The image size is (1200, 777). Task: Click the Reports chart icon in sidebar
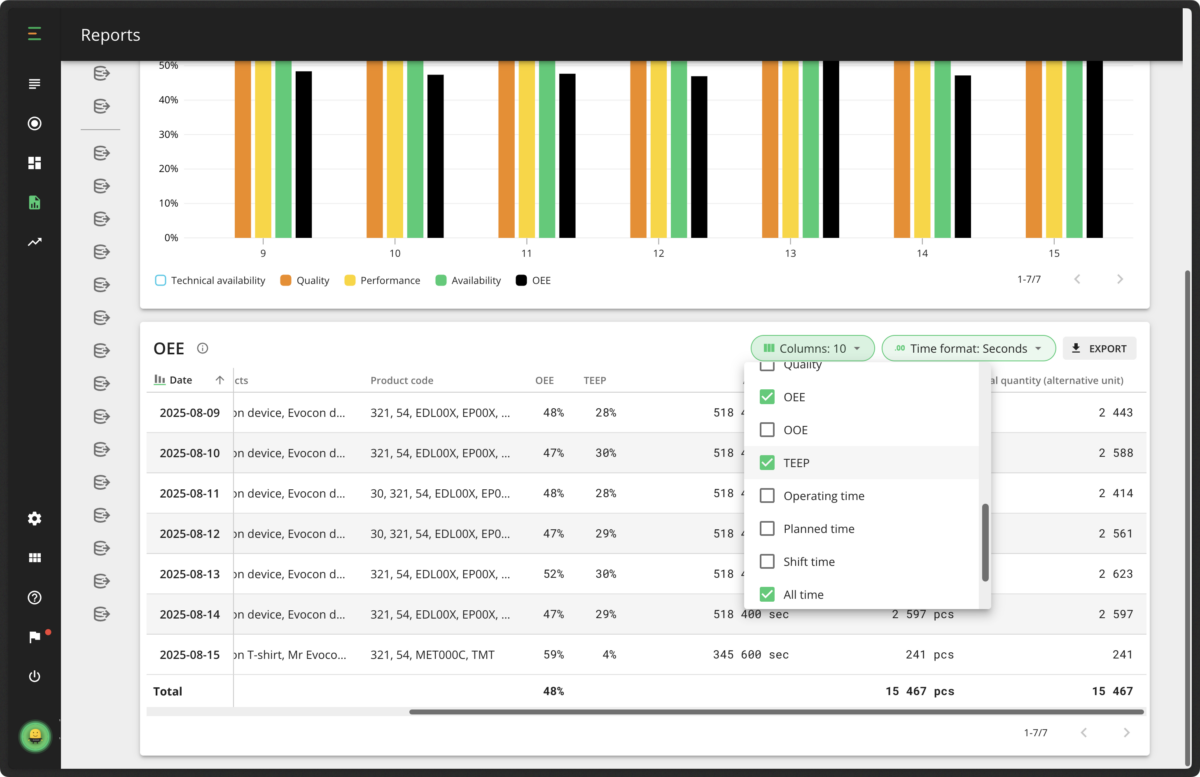(34, 203)
